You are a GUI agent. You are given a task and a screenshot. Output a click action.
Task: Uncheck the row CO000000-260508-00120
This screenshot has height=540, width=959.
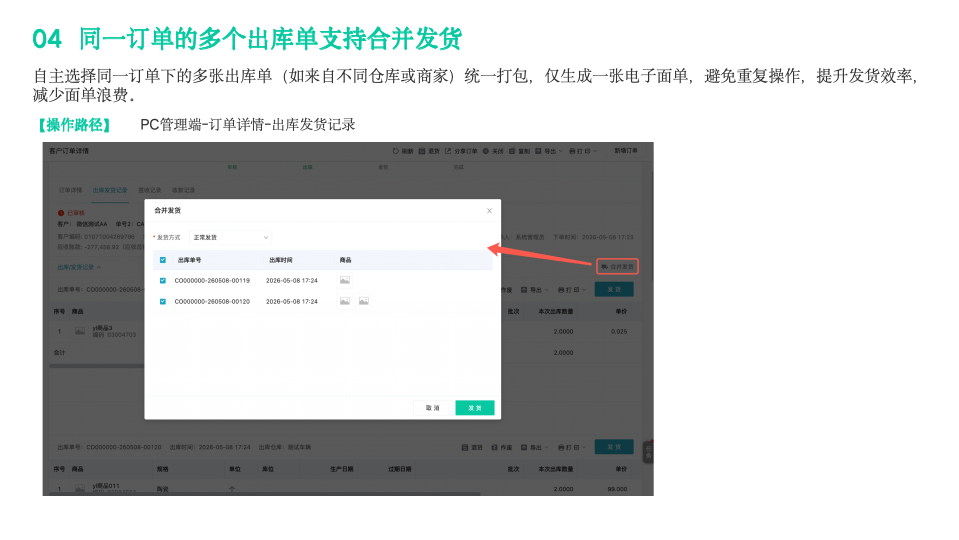coord(163,301)
